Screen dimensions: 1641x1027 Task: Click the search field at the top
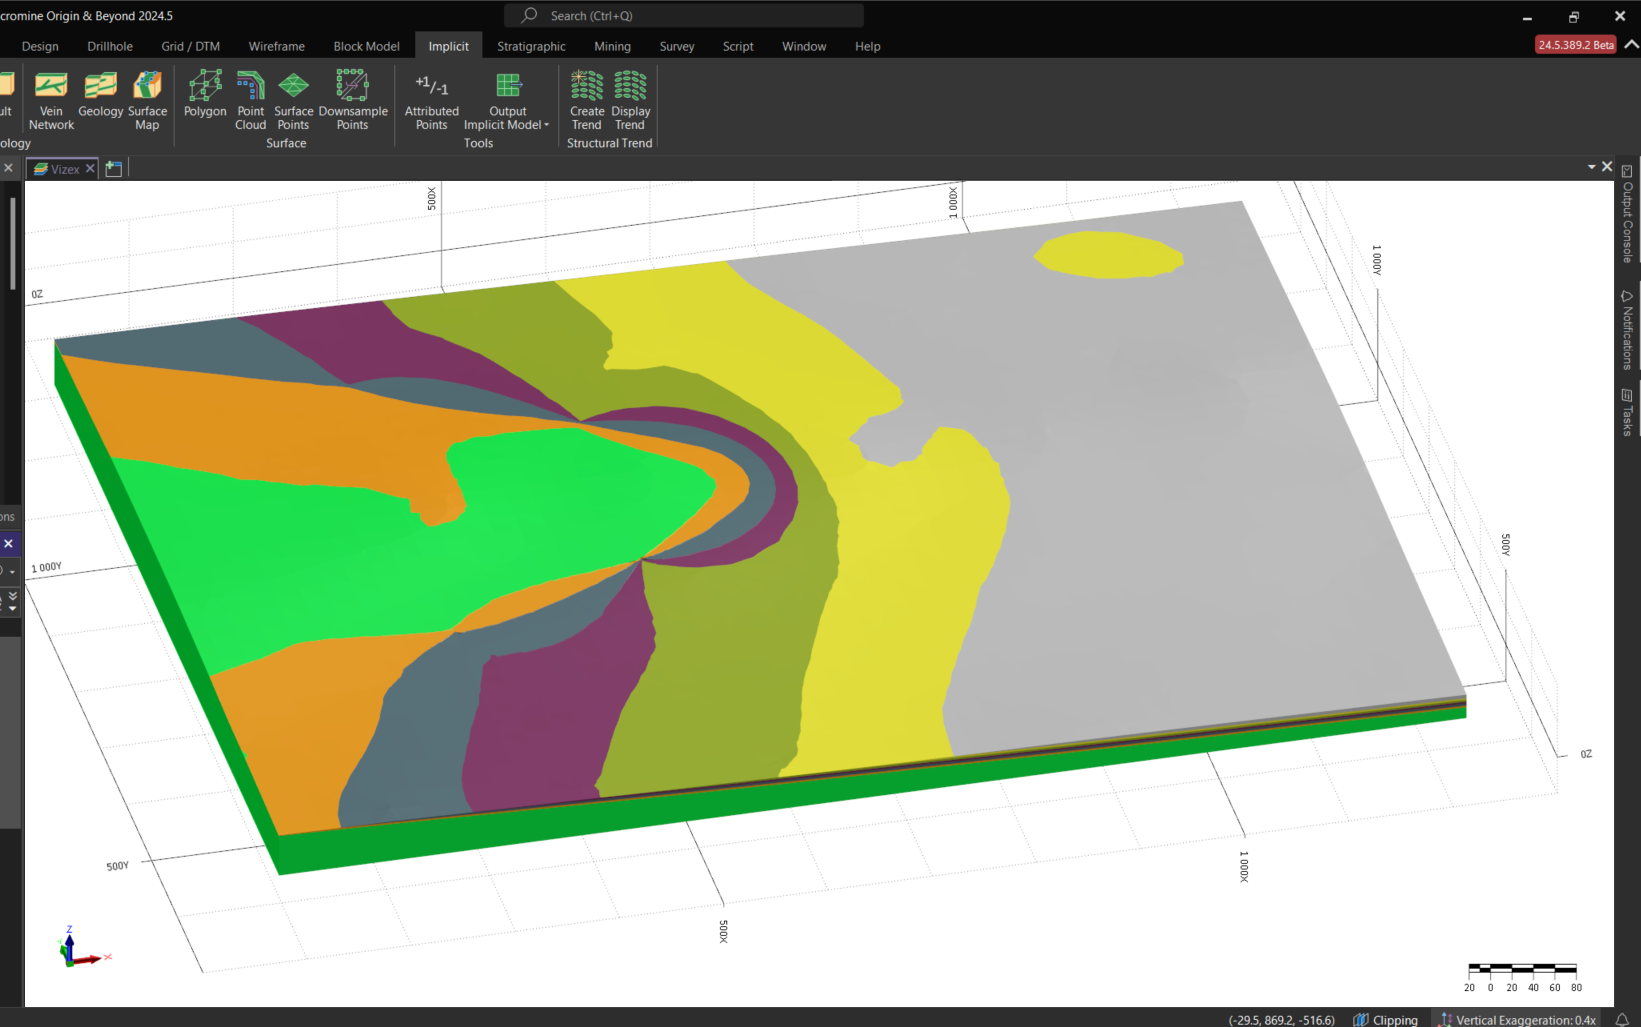683,15
